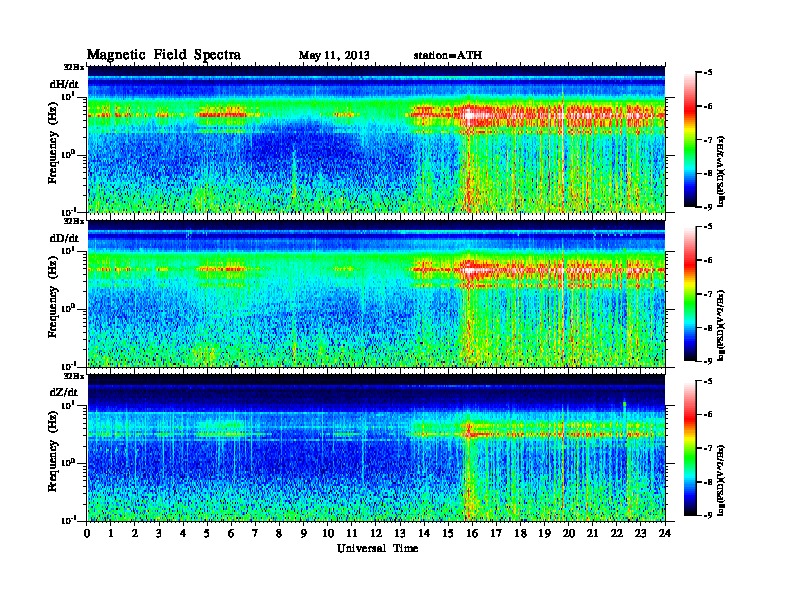This screenshot has width=792, height=612.
Task: Click inside the dZ/dt spectrogram plot
Action: (x=376, y=448)
